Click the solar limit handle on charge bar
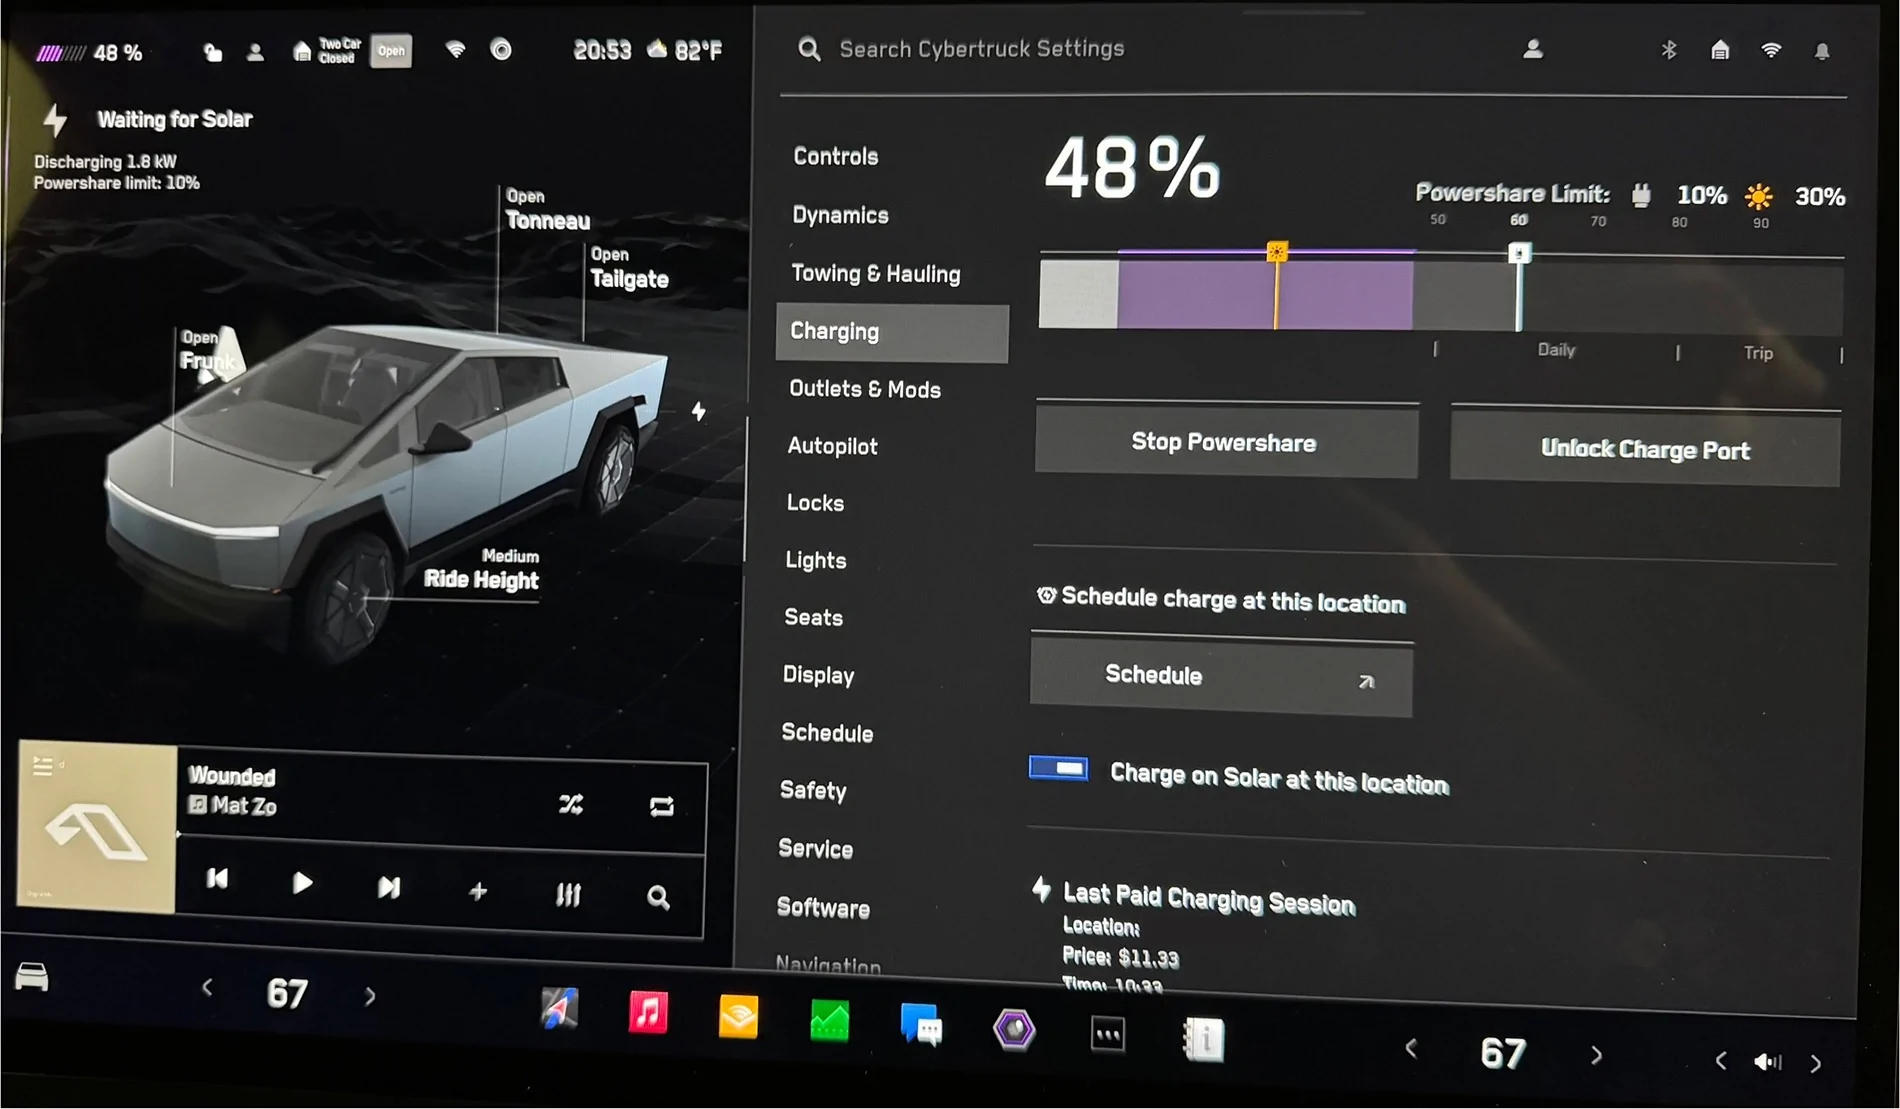This screenshot has height=1109, width=1900. pyautogui.click(x=1277, y=252)
